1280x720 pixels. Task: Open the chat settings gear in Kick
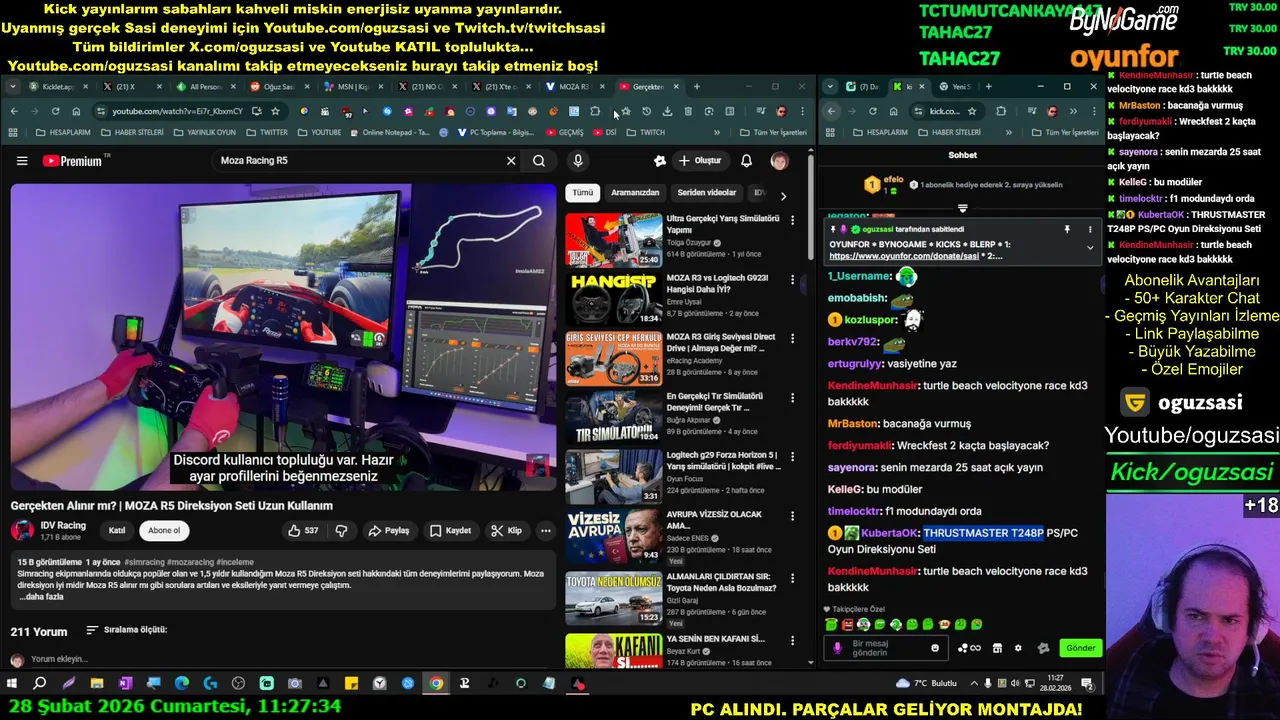[1018, 648]
